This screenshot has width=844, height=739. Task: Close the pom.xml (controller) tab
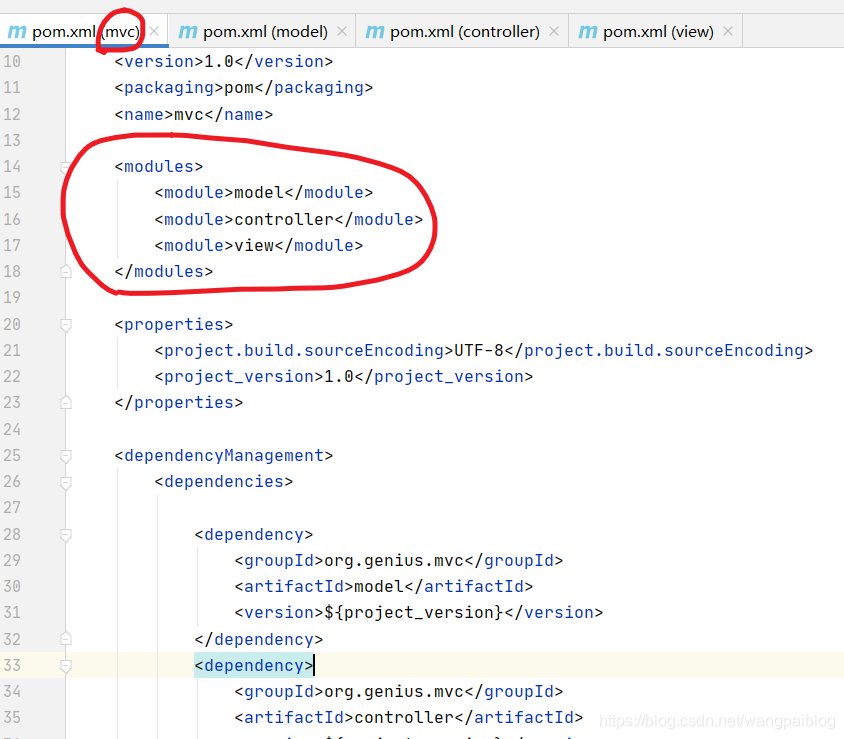click(554, 31)
